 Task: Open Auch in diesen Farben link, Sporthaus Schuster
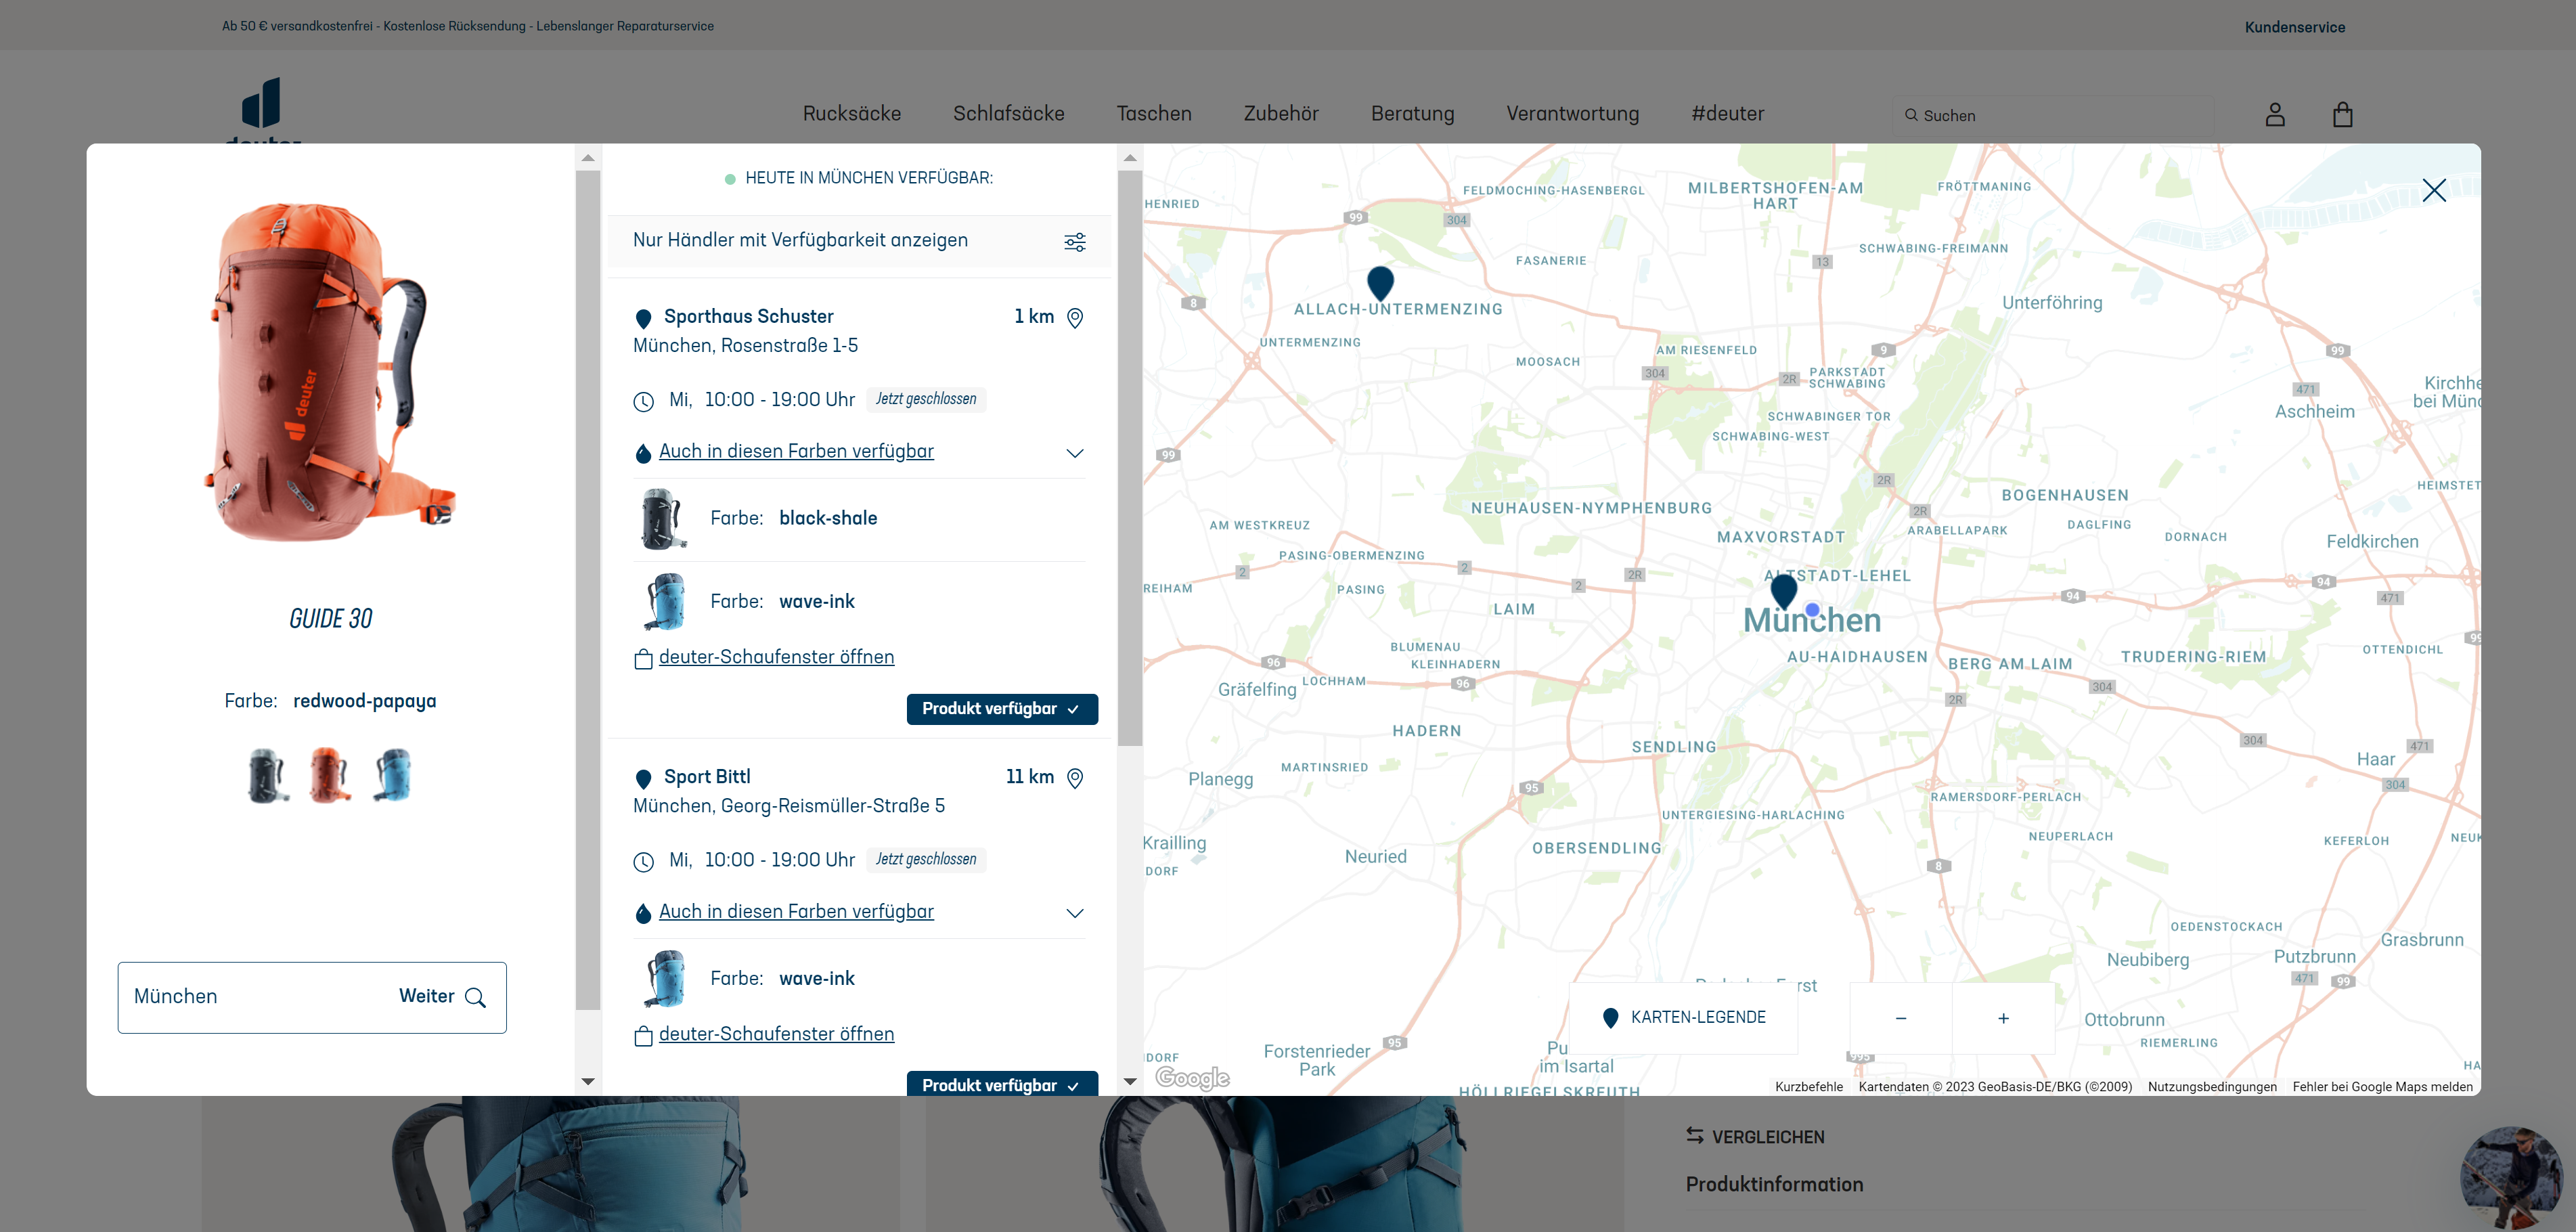[x=796, y=452]
